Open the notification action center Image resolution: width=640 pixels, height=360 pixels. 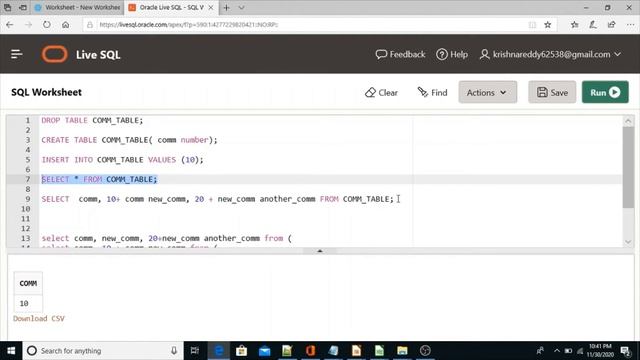coord(625,351)
